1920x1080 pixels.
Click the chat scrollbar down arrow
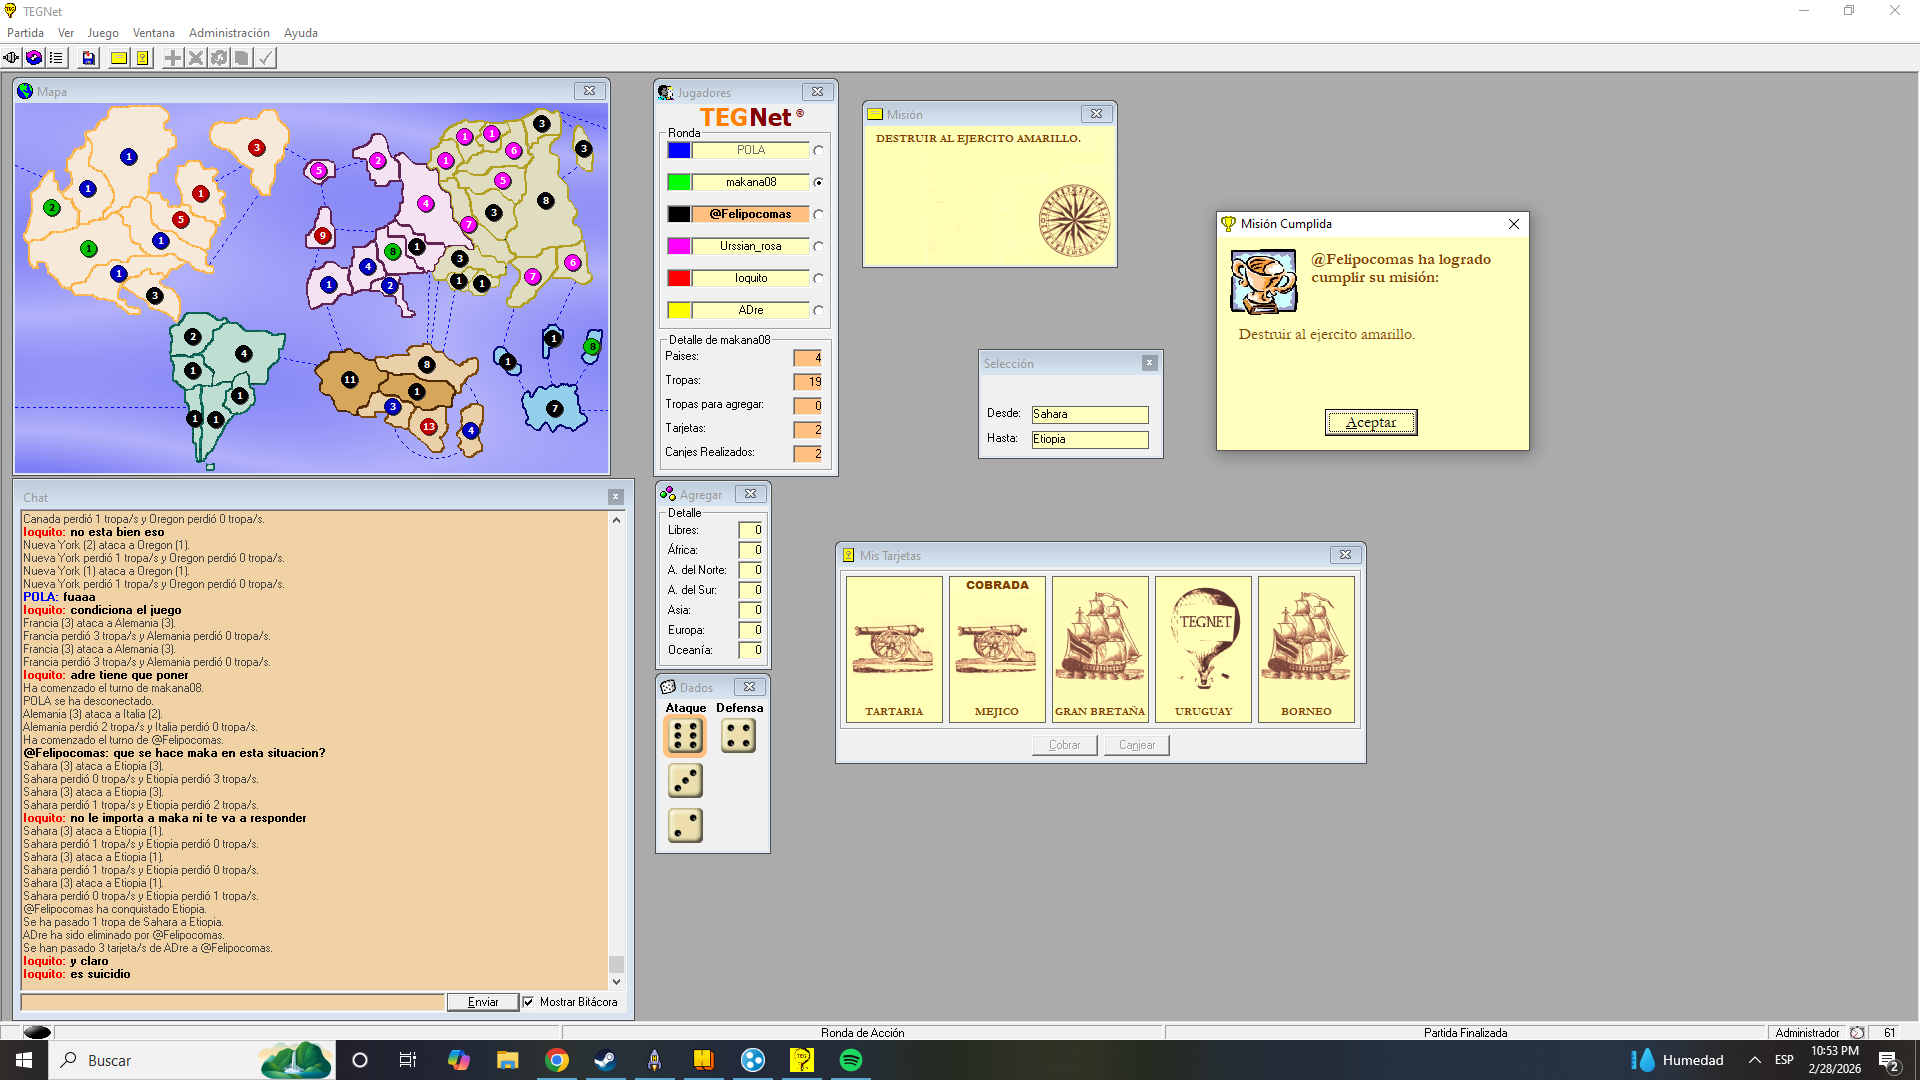(616, 982)
